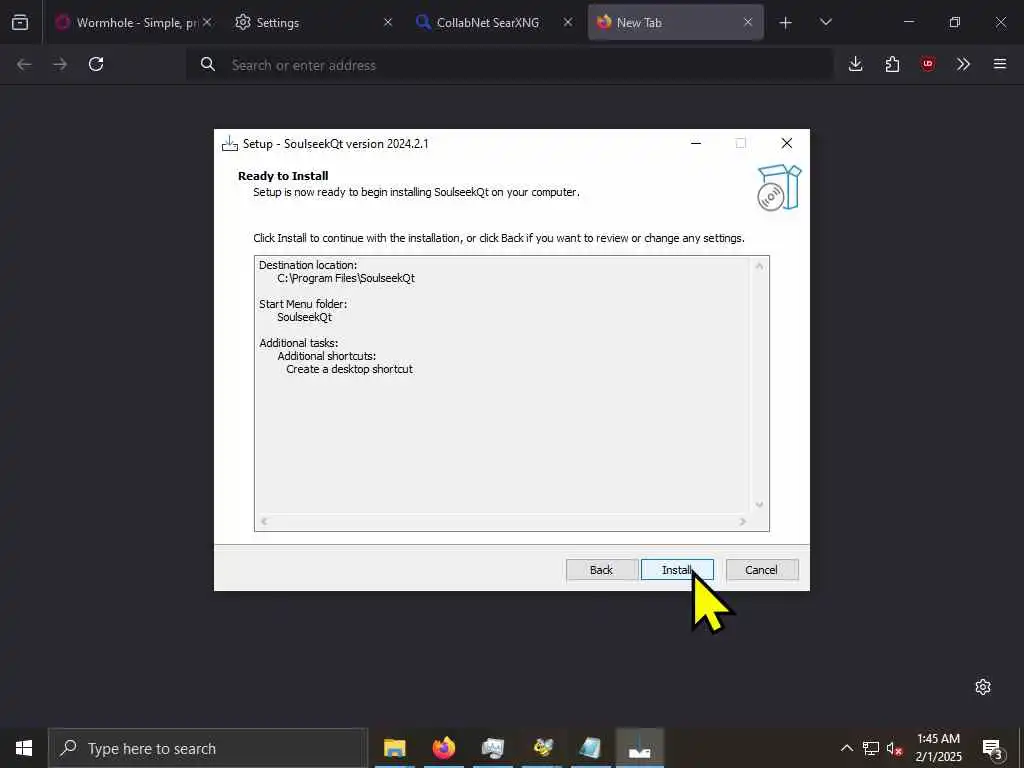Image resolution: width=1024 pixels, height=768 pixels.
Task: Minimize the Firefox browser window
Action: pyautogui.click(x=908, y=22)
